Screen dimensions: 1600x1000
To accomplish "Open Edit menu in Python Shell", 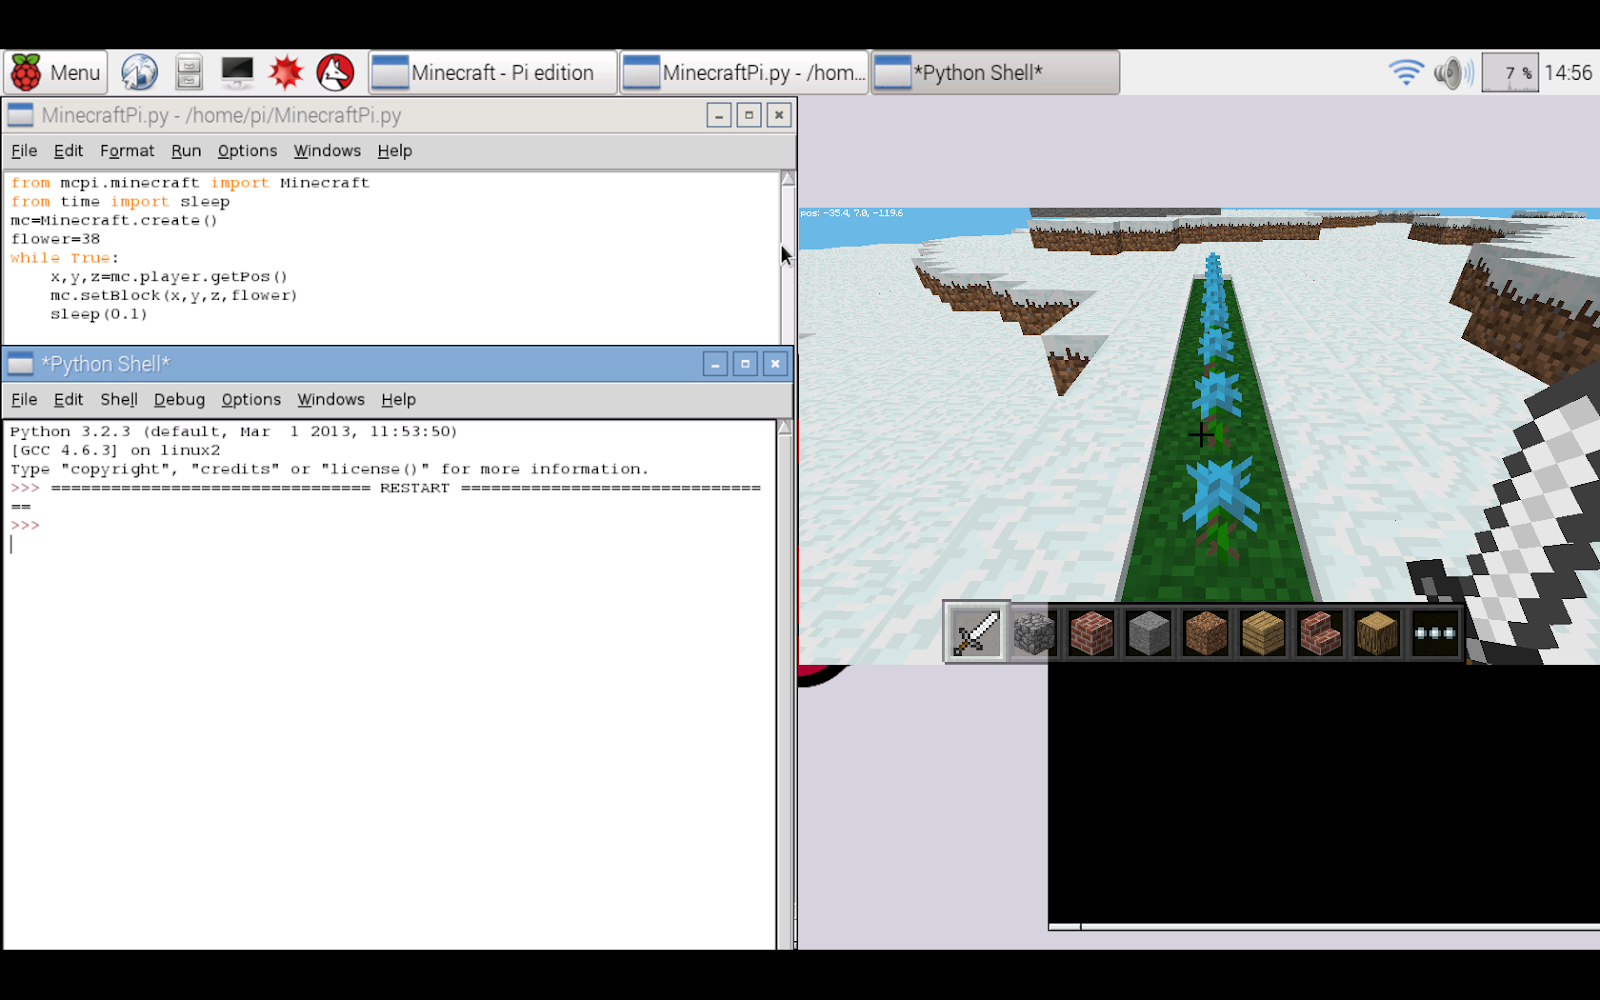I will [68, 400].
